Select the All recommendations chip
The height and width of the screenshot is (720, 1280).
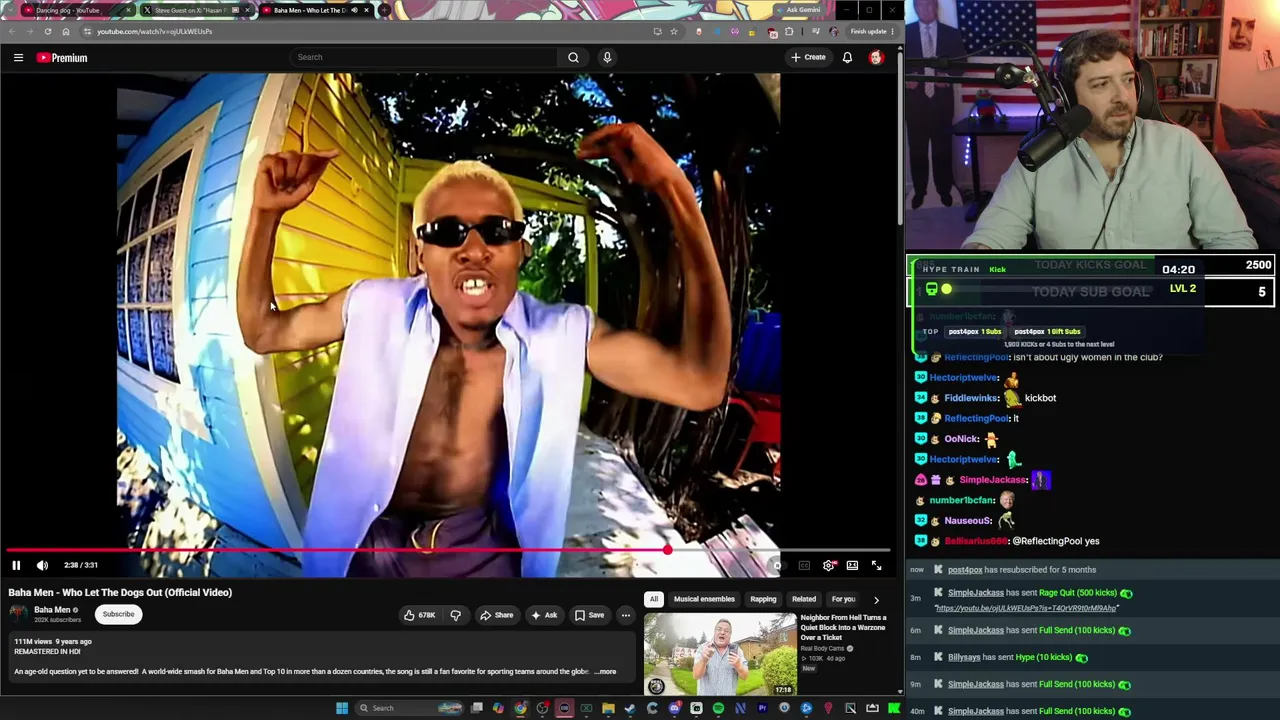point(654,599)
